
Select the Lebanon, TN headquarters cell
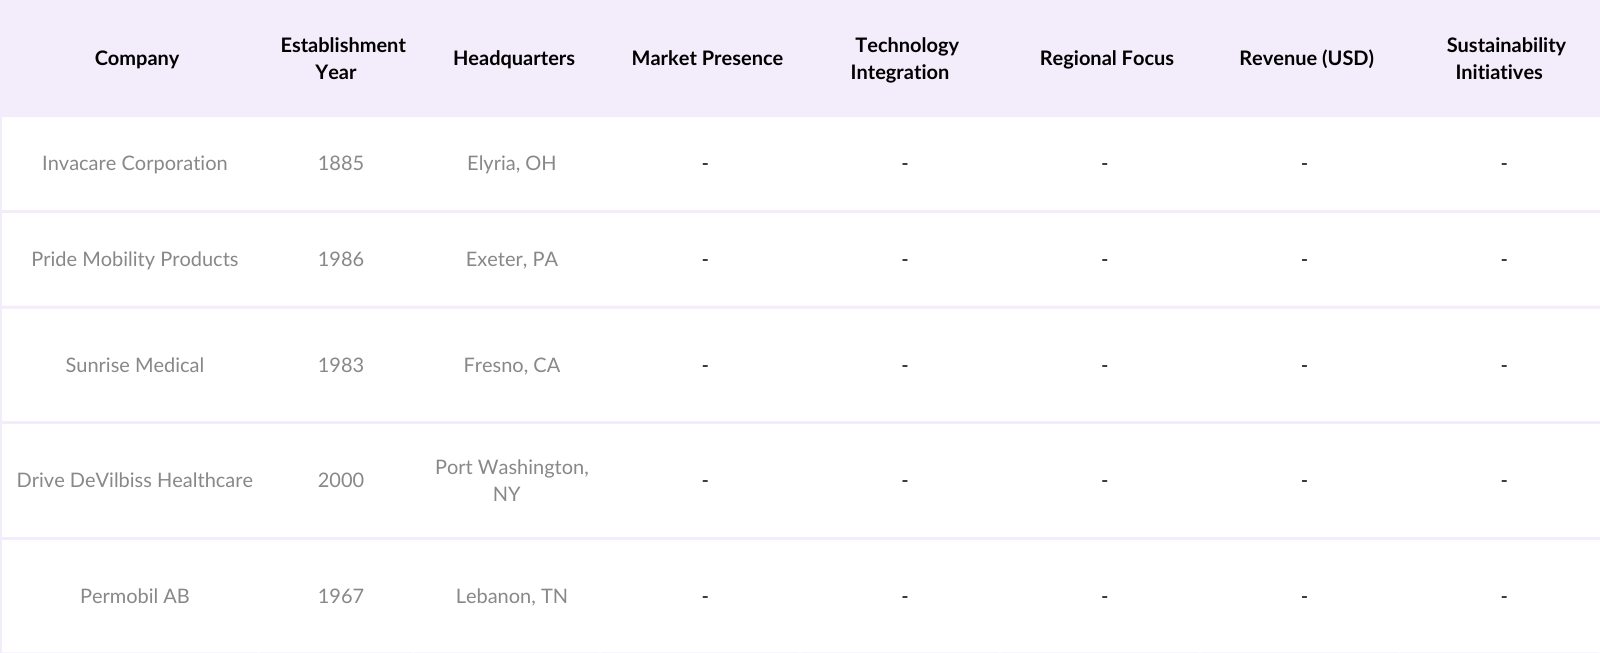[x=511, y=596]
